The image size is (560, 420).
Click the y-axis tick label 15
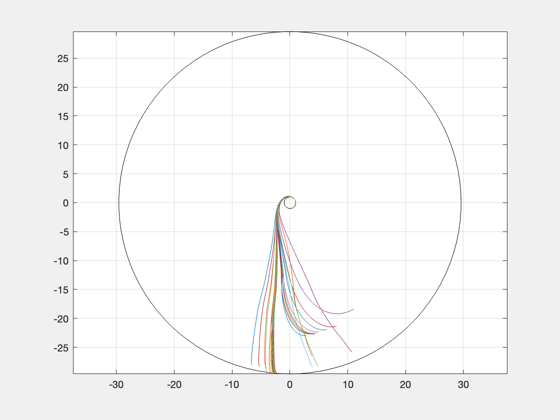point(62,116)
